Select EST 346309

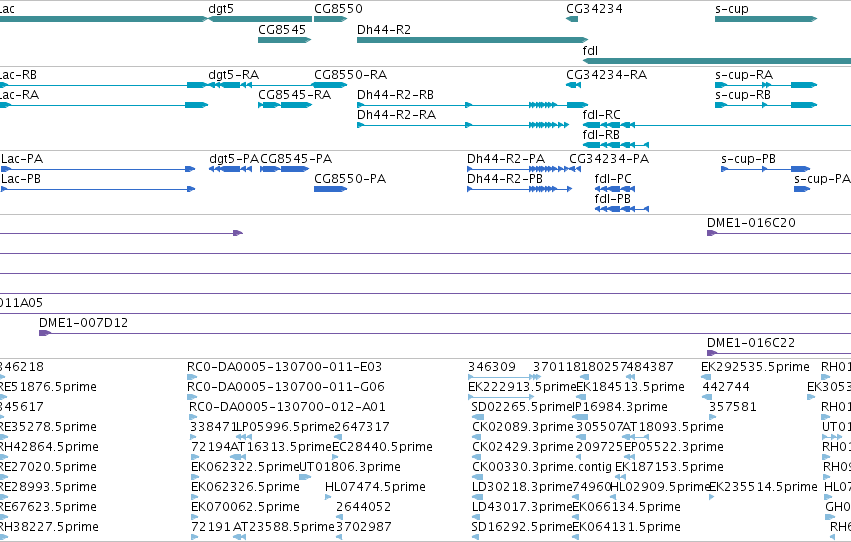[492, 367]
